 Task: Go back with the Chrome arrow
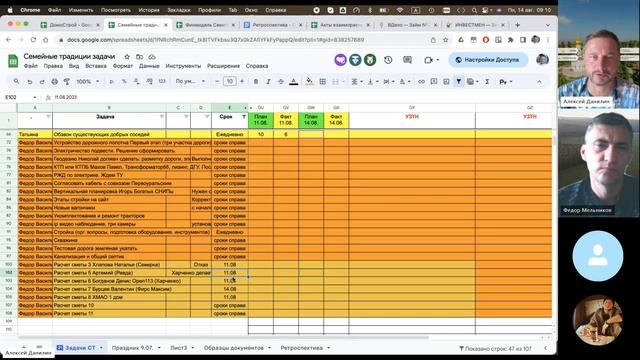(9, 40)
